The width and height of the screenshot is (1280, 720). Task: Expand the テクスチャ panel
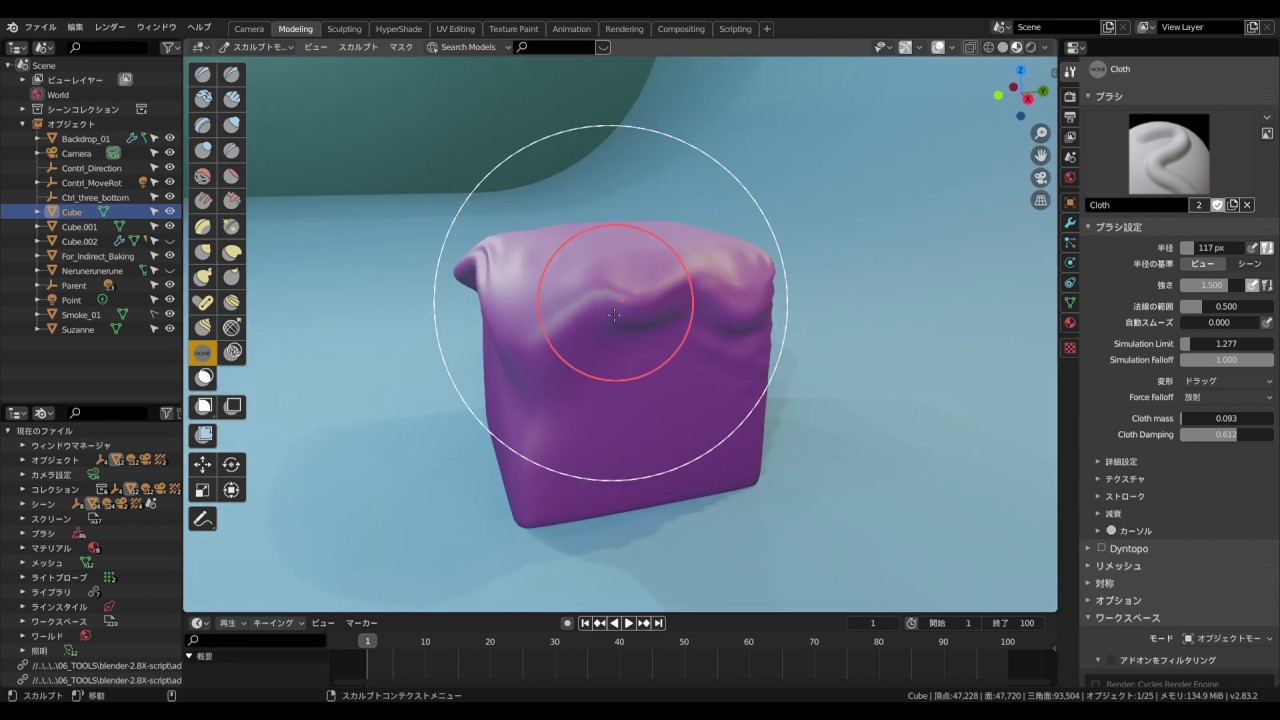pyautogui.click(x=1124, y=479)
